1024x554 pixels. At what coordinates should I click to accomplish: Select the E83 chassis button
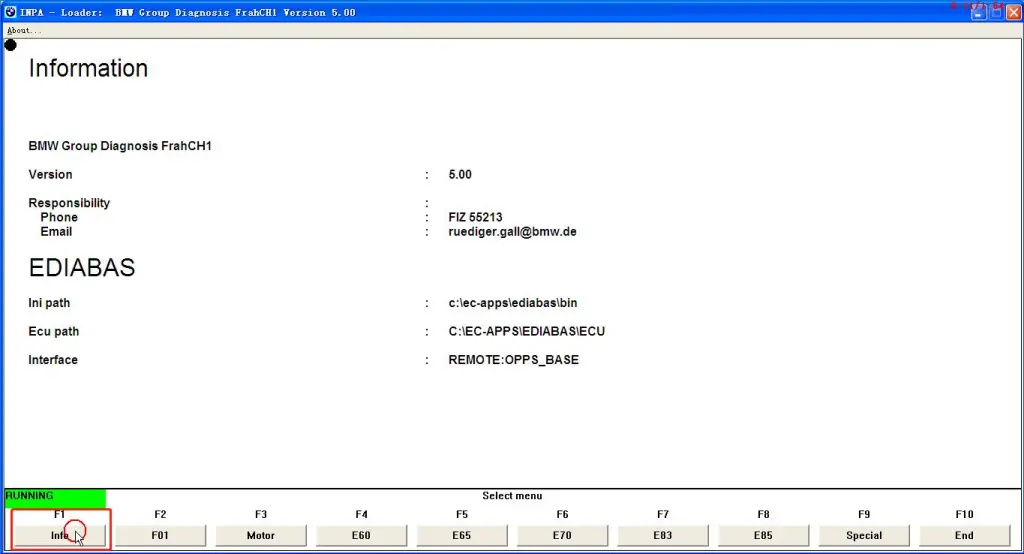pos(663,535)
